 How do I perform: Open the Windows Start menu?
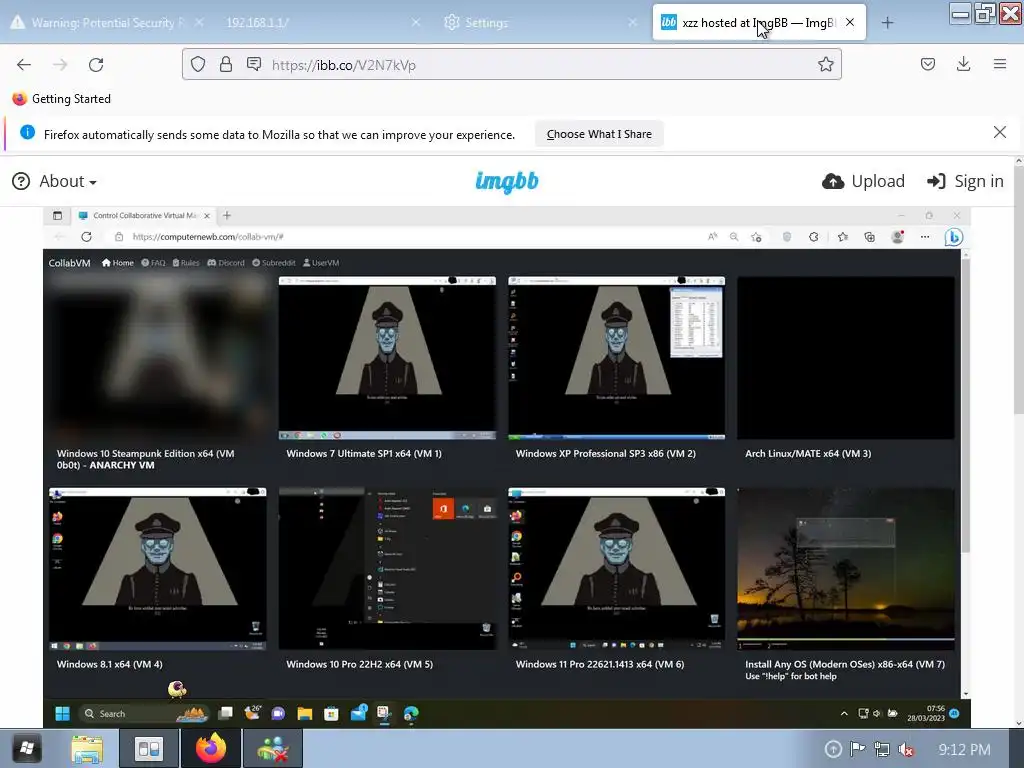pos(26,748)
